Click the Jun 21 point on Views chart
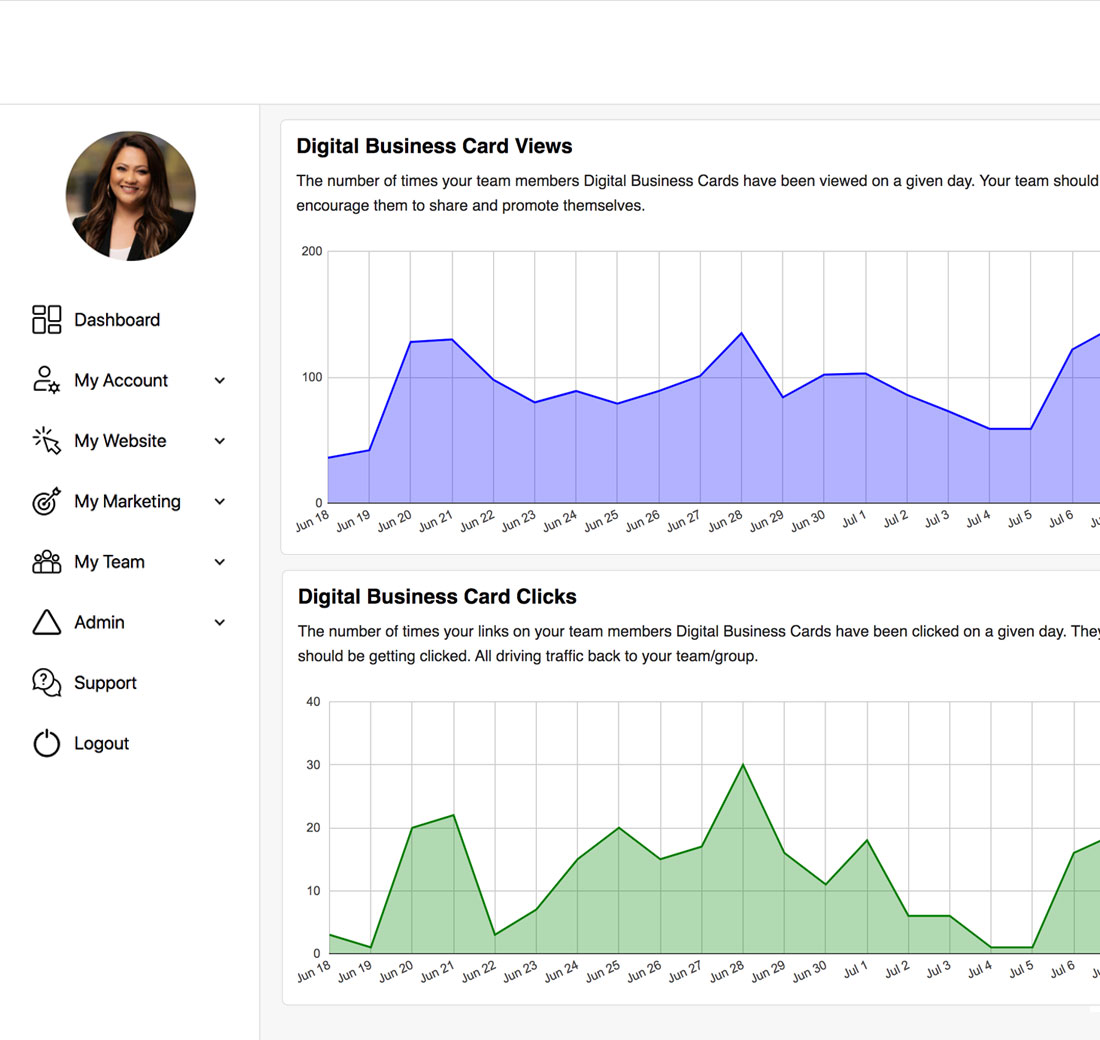 point(452,340)
